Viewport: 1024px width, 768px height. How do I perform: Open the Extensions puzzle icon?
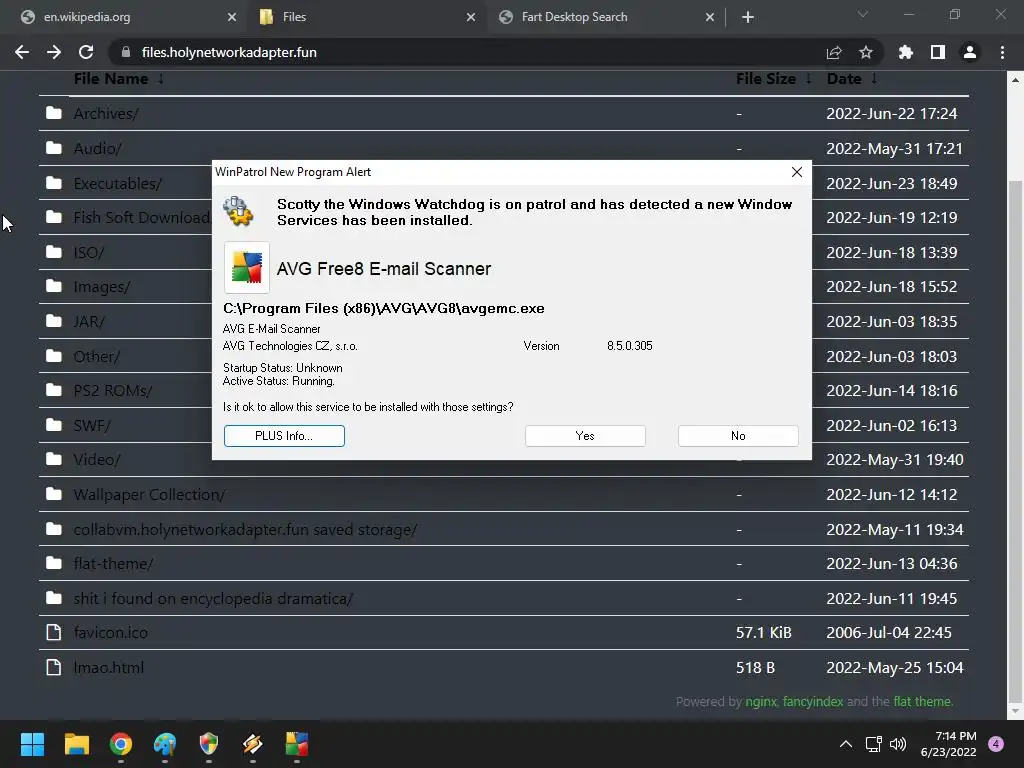click(906, 52)
